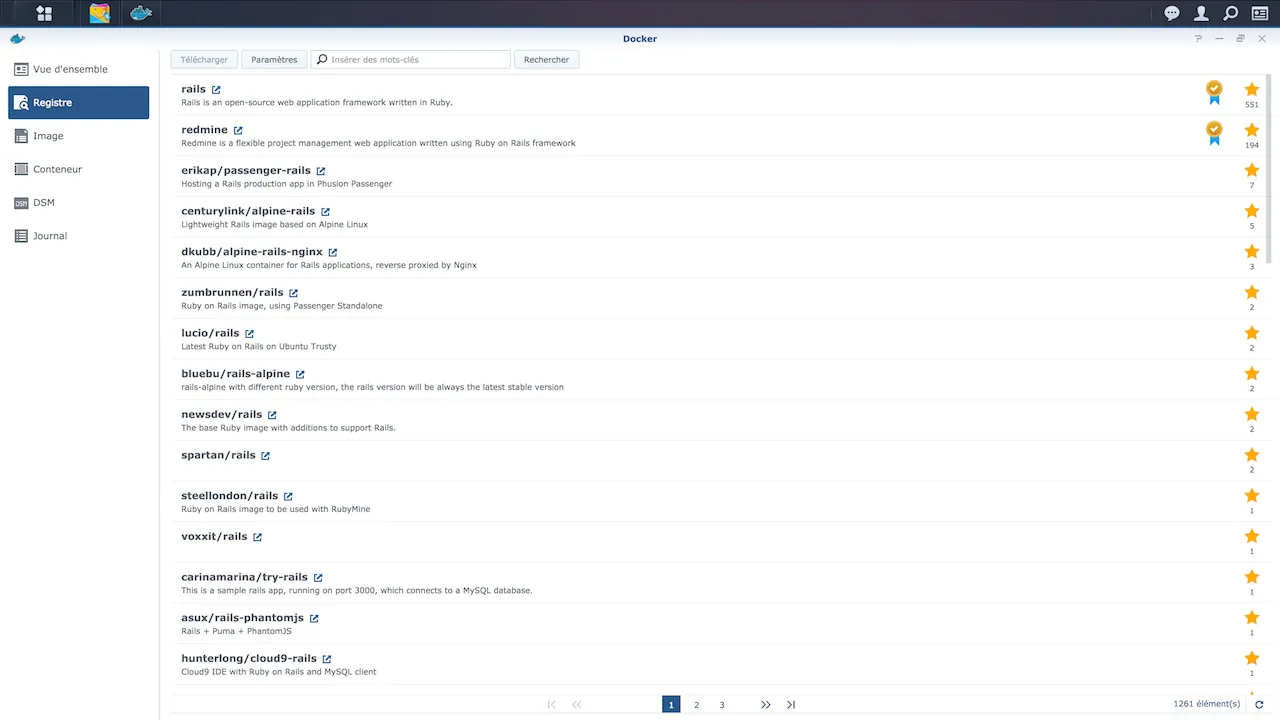The height and width of the screenshot is (720, 1280).
Task: Click the star icon for redmine
Action: [x=1252, y=130]
